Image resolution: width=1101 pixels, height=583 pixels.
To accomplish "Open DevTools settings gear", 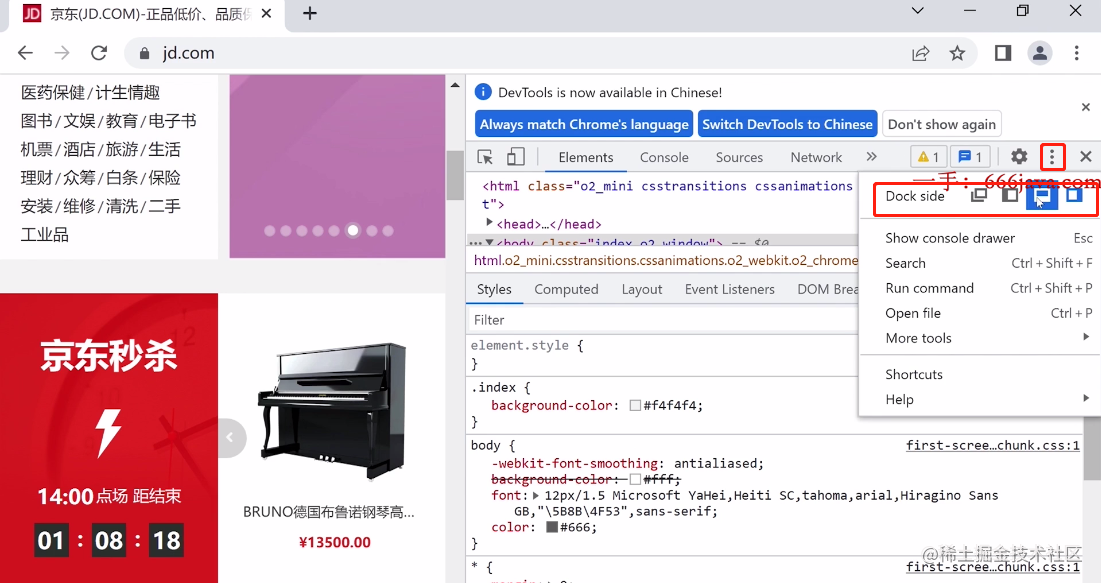I will 1019,157.
